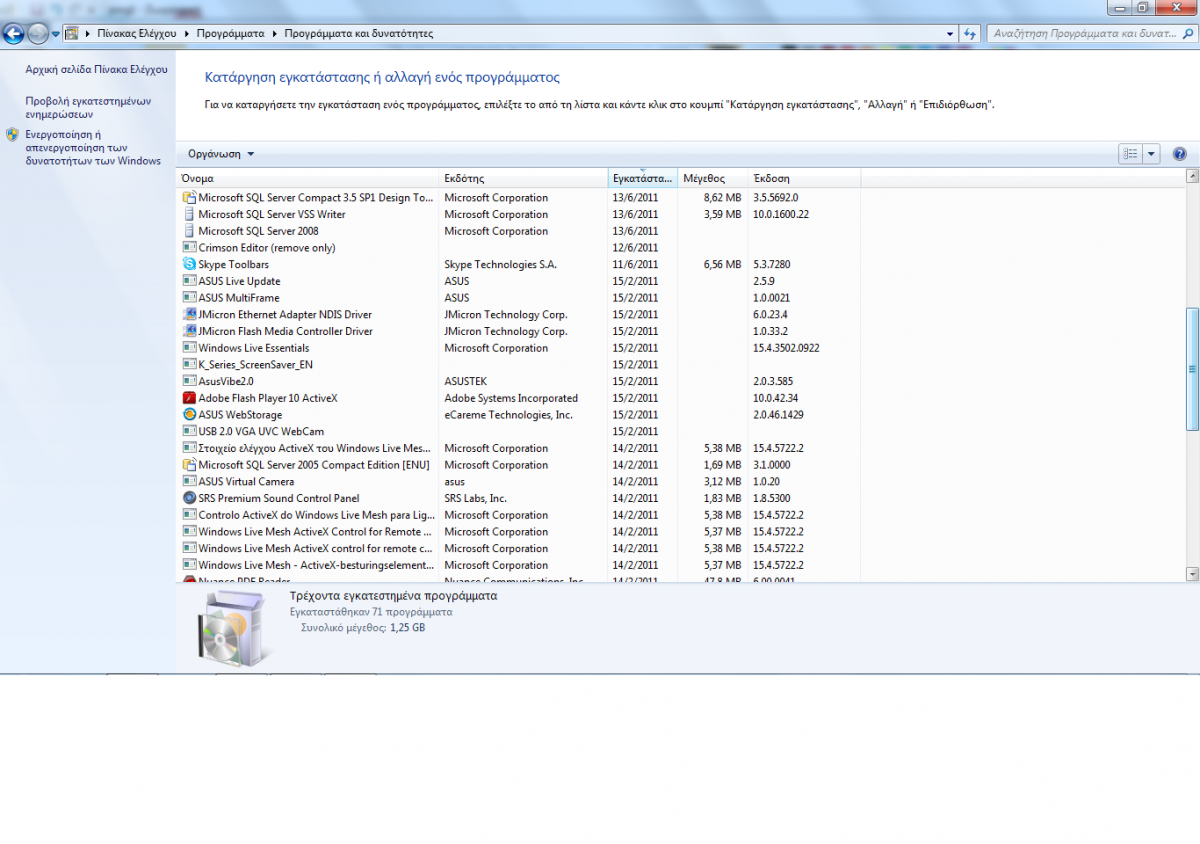Click the ASUS WebStorage program icon
The image size is (1200, 844).
pos(190,414)
